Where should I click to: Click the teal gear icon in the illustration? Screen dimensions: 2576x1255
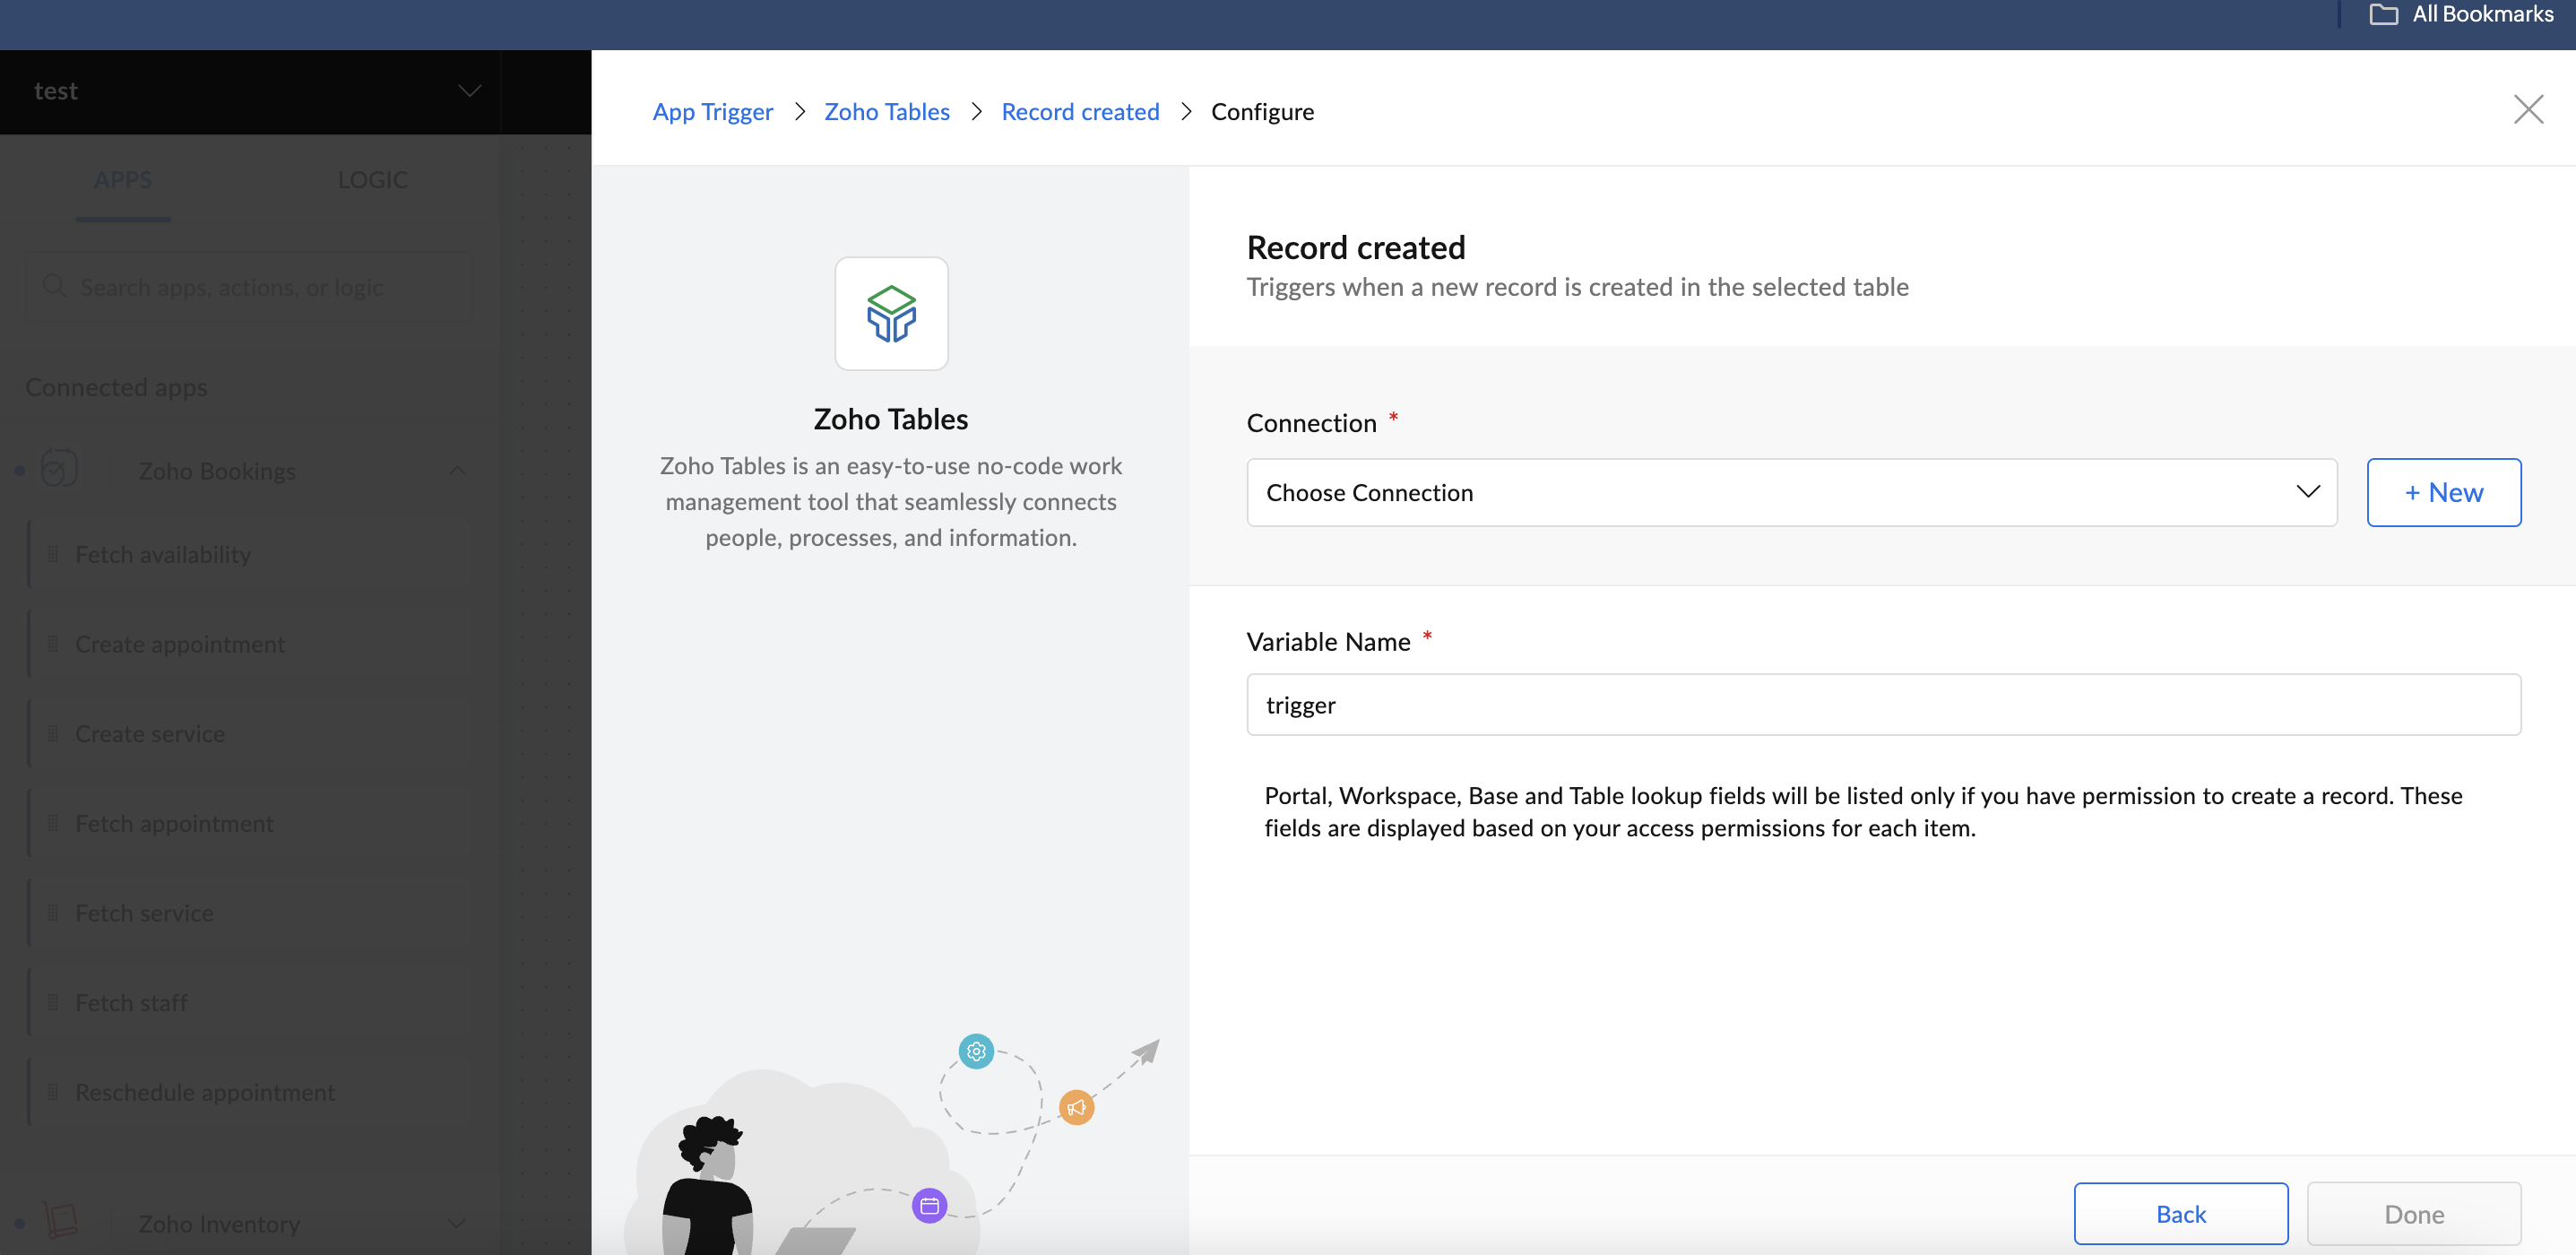pyautogui.click(x=976, y=1051)
